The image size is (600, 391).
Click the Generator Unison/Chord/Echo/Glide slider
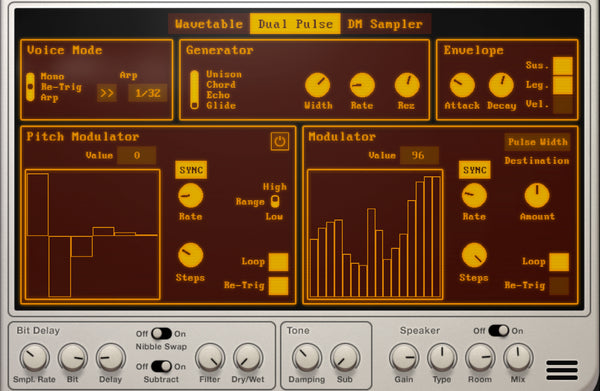coord(194,90)
